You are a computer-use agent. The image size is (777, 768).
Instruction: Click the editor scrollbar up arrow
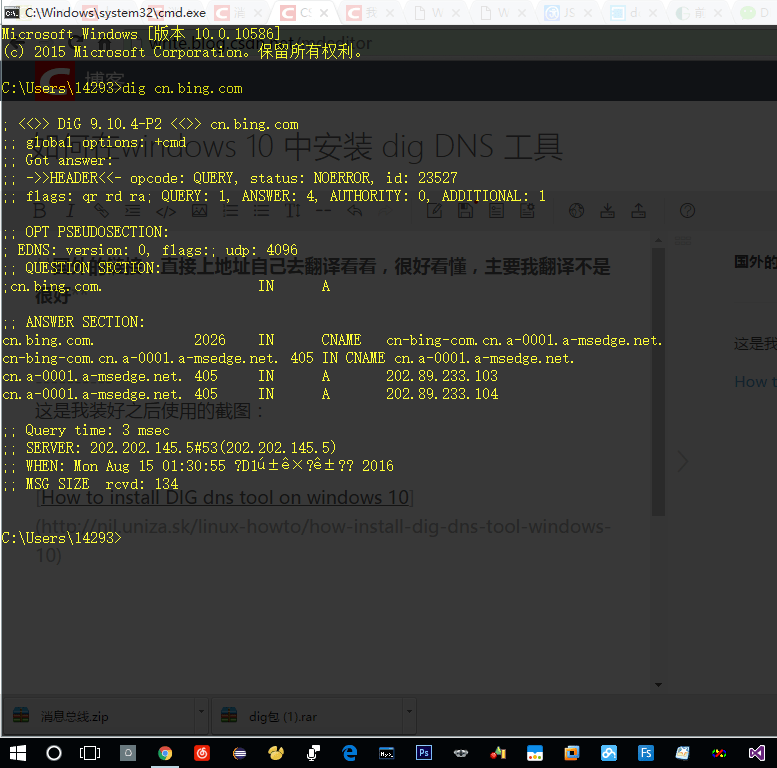coord(658,240)
